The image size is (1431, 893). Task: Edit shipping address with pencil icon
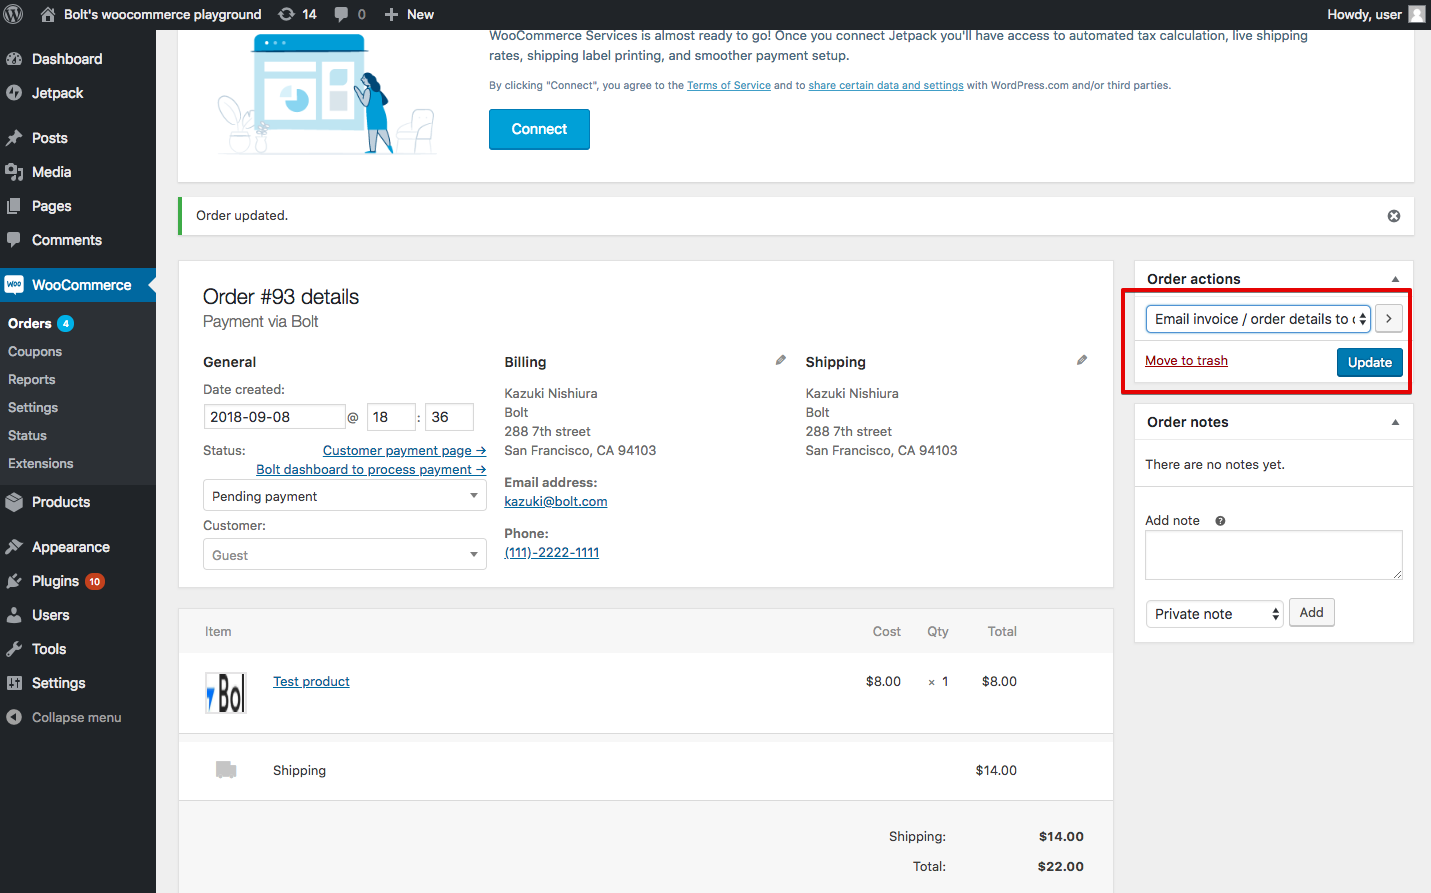(1082, 360)
